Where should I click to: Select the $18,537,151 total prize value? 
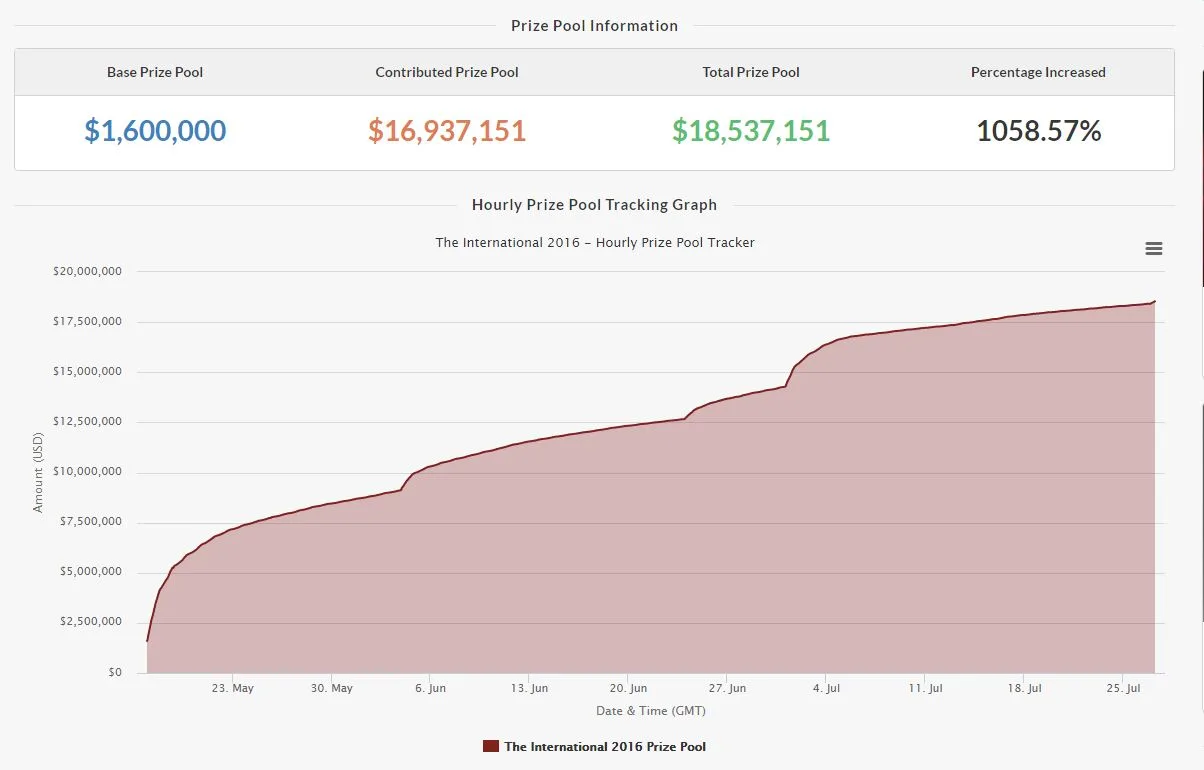[x=751, y=131]
